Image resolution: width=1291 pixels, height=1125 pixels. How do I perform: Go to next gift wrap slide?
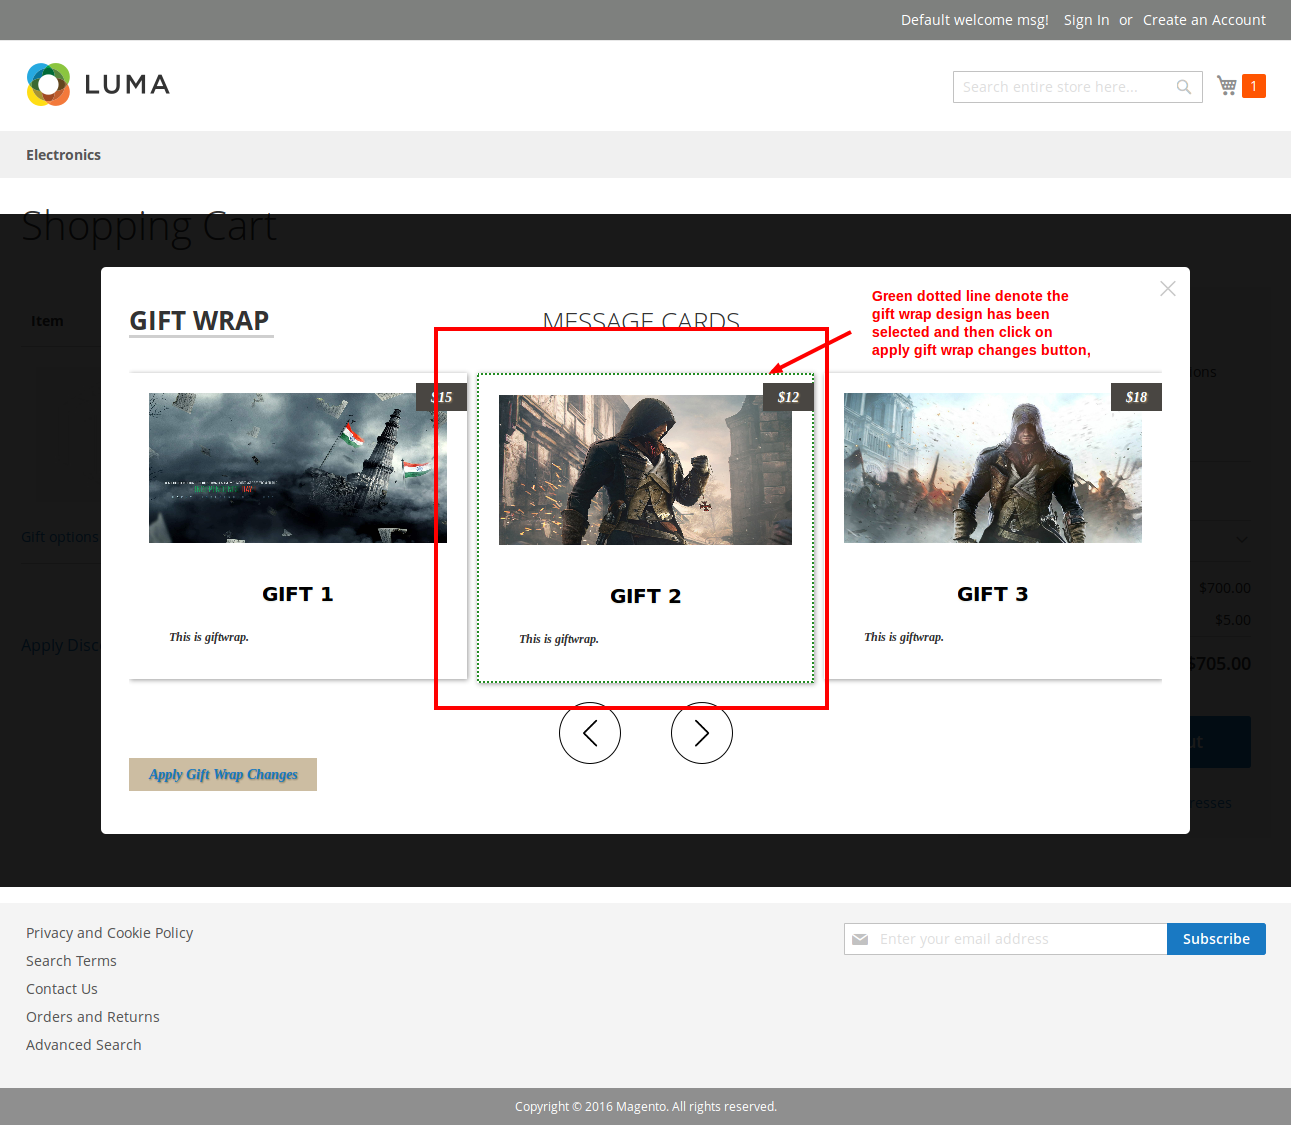tap(702, 733)
